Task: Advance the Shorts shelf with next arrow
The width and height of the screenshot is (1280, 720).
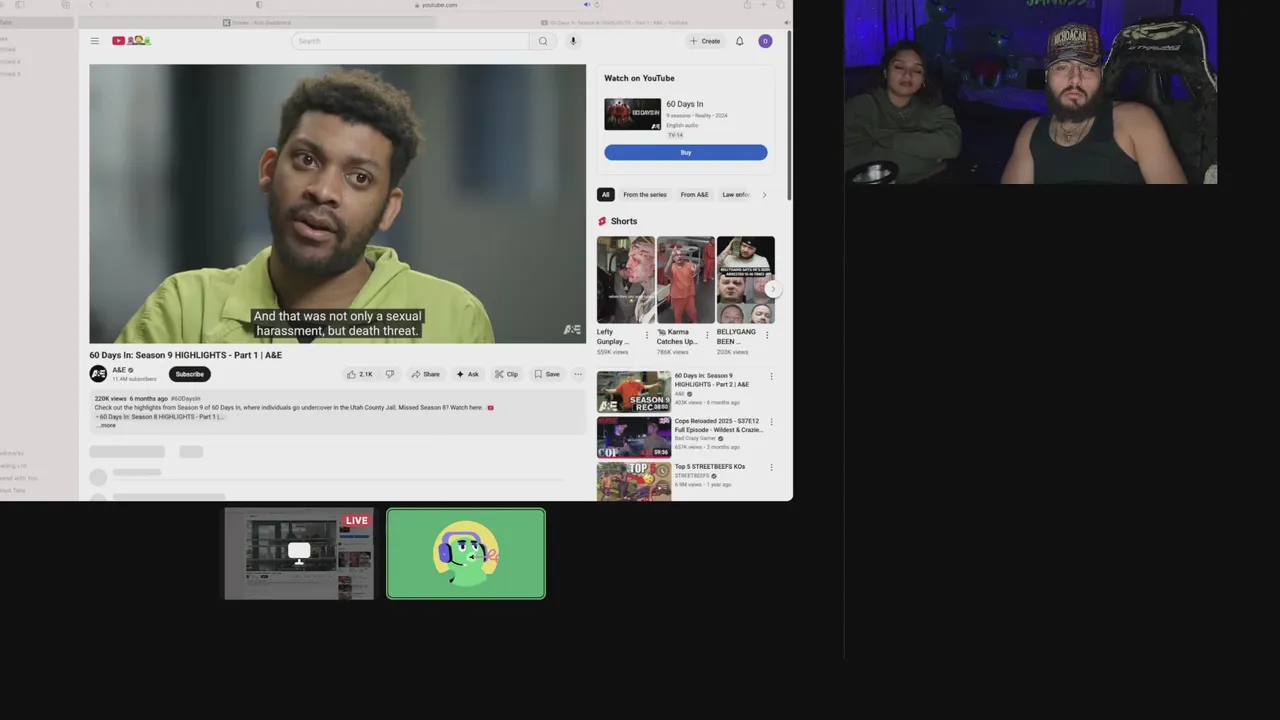Action: click(772, 289)
